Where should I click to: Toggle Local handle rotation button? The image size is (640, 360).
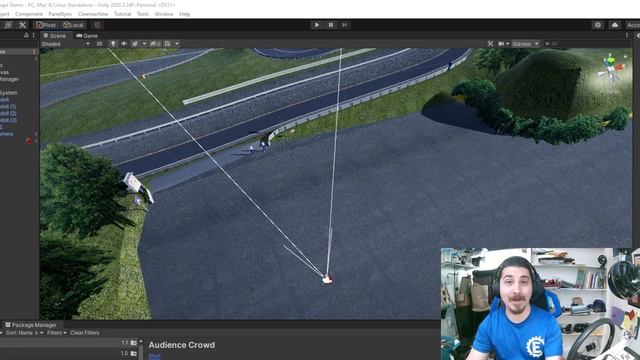tap(73, 25)
